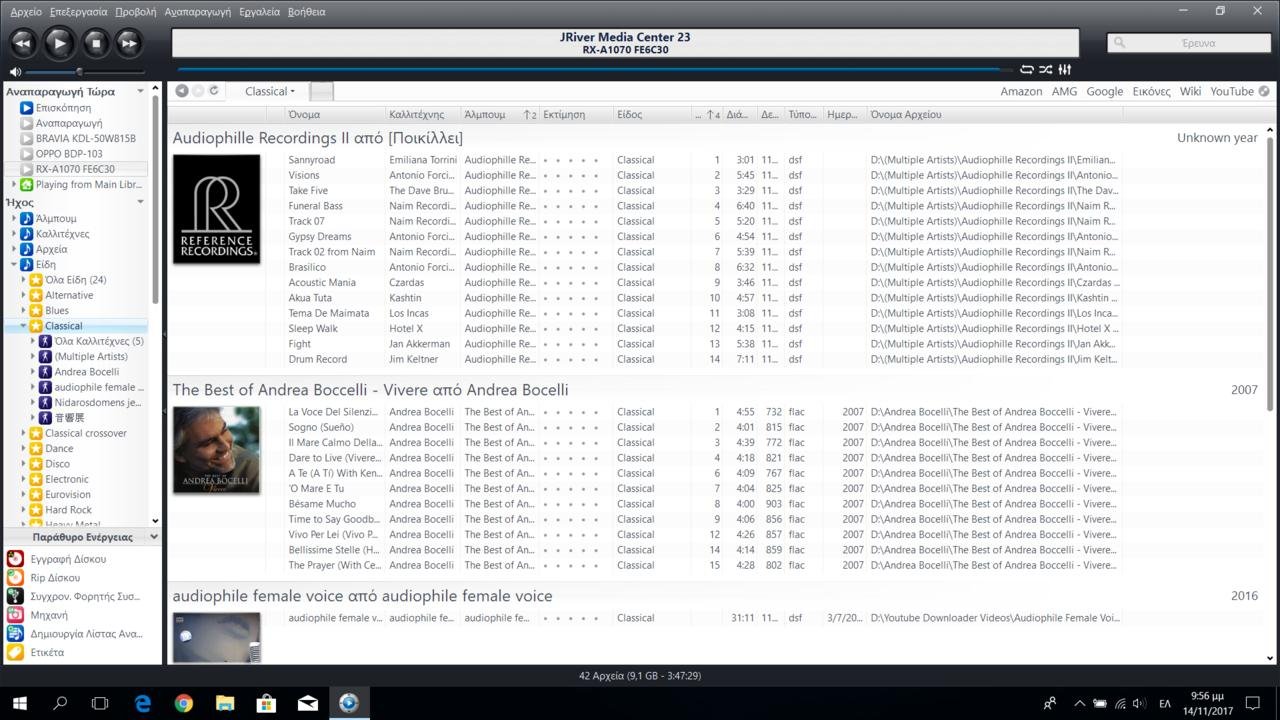This screenshot has width=1280, height=720.
Task: Stop playback with the Stop button
Action: [x=95, y=43]
